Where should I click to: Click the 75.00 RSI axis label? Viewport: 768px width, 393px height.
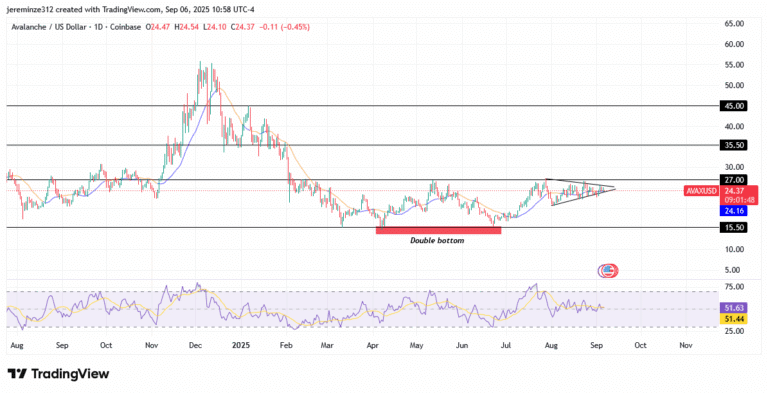pyautogui.click(x=734, y=287)
